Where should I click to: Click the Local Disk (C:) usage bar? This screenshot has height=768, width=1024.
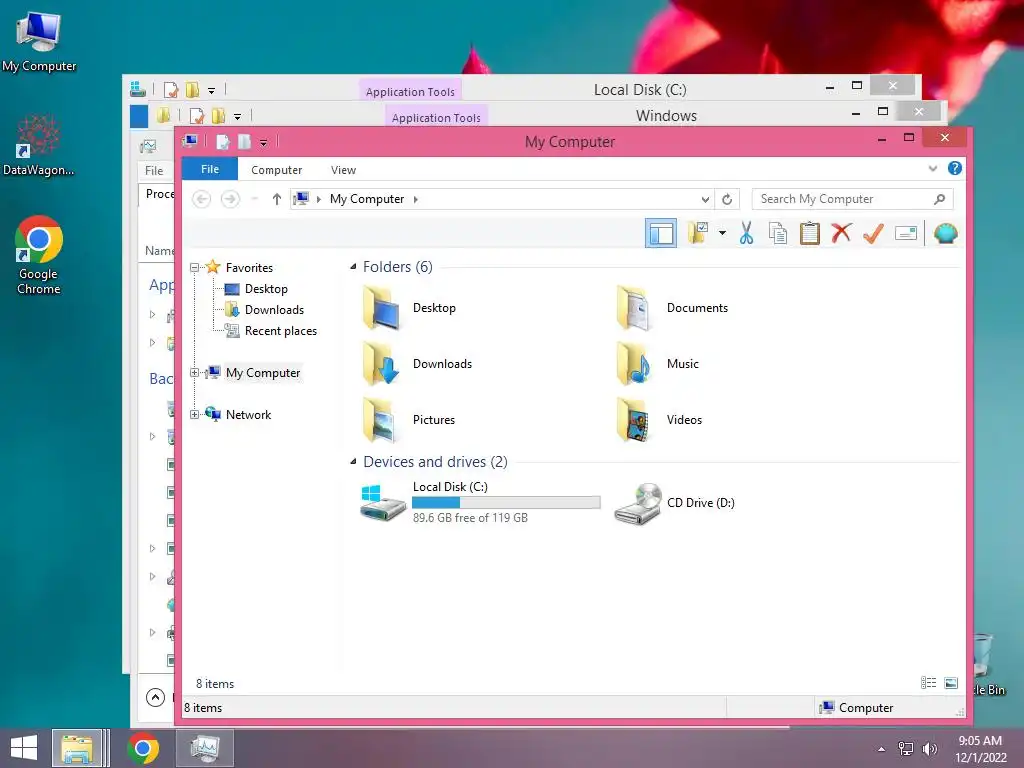[506, 502]
